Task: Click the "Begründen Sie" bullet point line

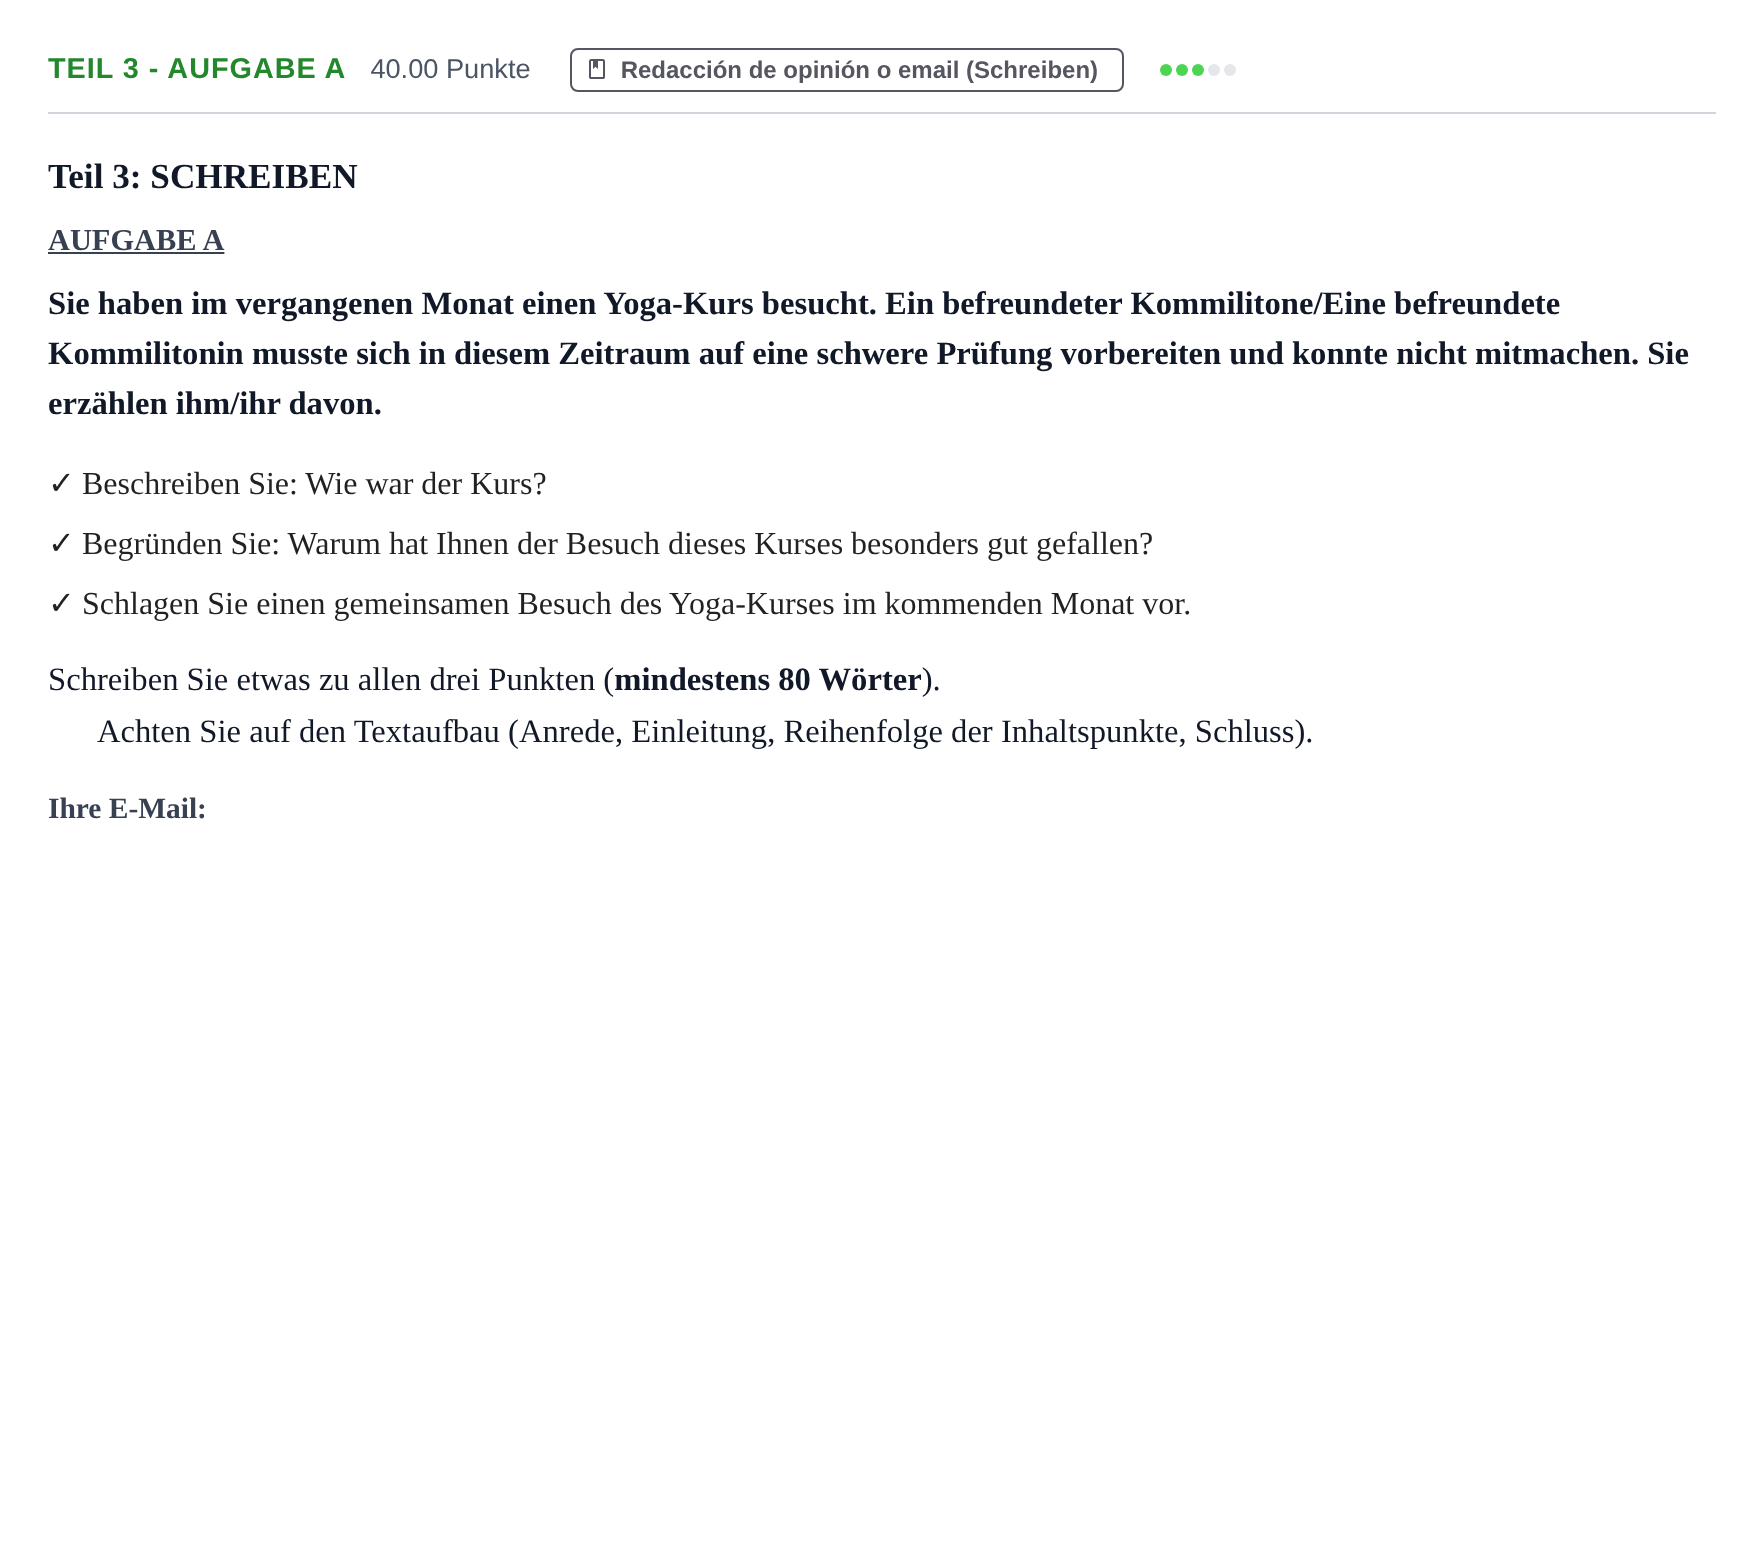Action: (x=617, y=544)
